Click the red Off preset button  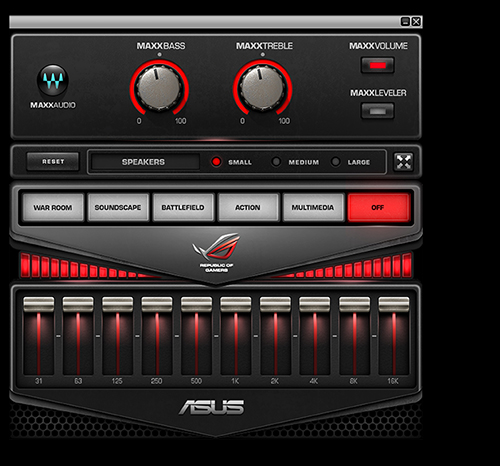tap(378, 207)
